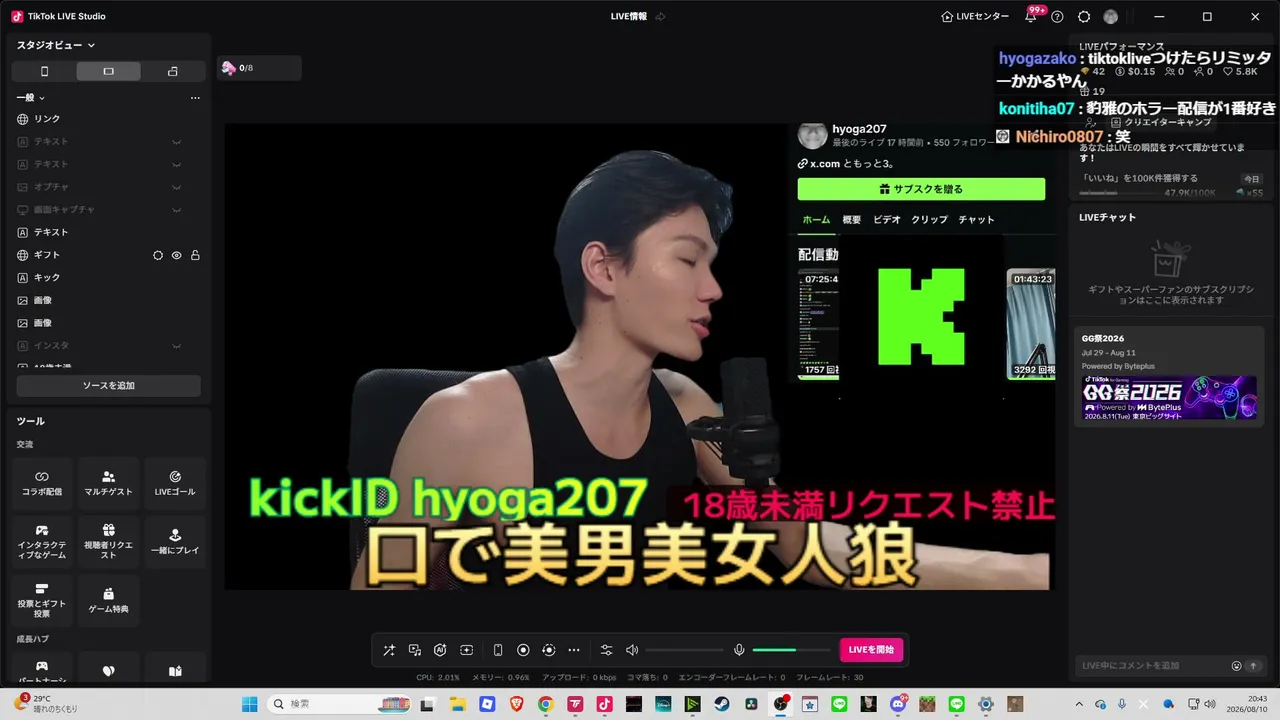Open the settings icon next to help

coord(1084,17)
